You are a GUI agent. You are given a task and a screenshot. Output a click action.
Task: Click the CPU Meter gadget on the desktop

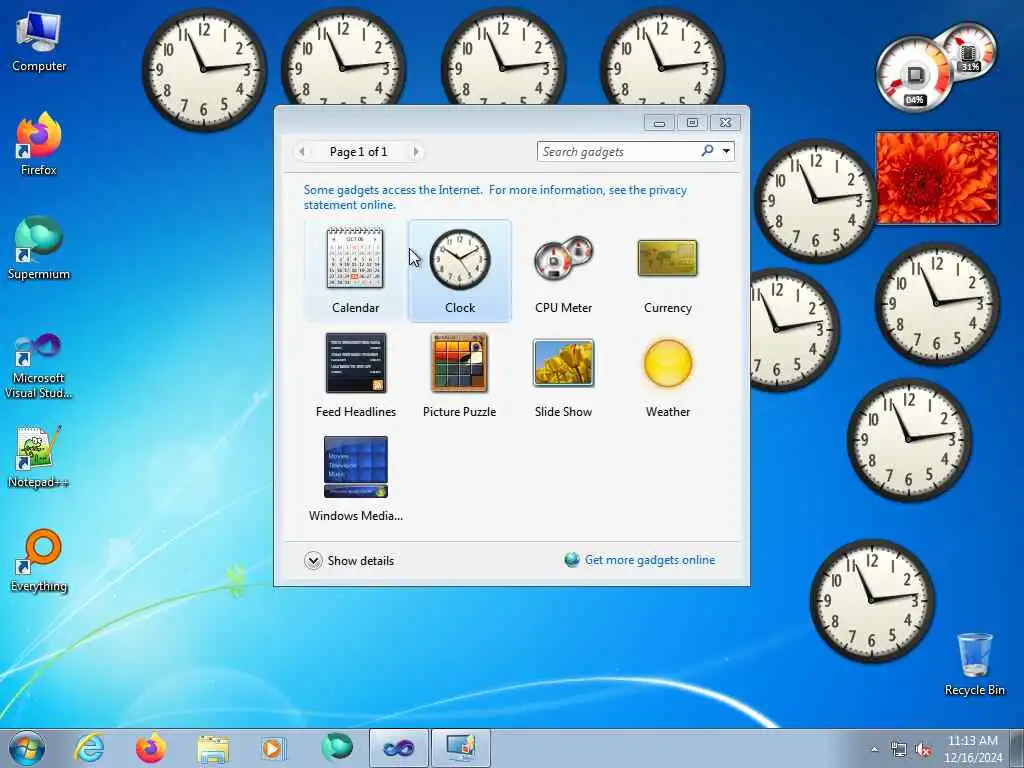(x=935, y=67)
